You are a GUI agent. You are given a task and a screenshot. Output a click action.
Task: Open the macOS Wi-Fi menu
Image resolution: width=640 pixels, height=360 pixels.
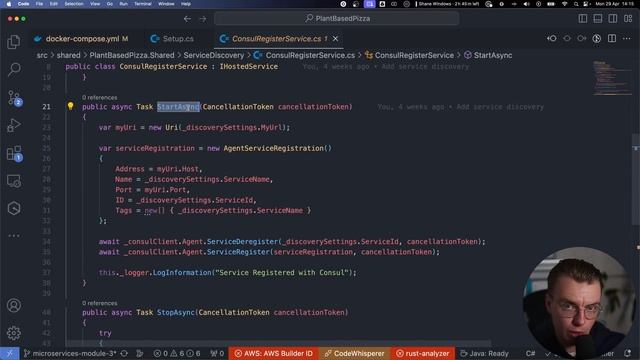click(x=564, y=4)
